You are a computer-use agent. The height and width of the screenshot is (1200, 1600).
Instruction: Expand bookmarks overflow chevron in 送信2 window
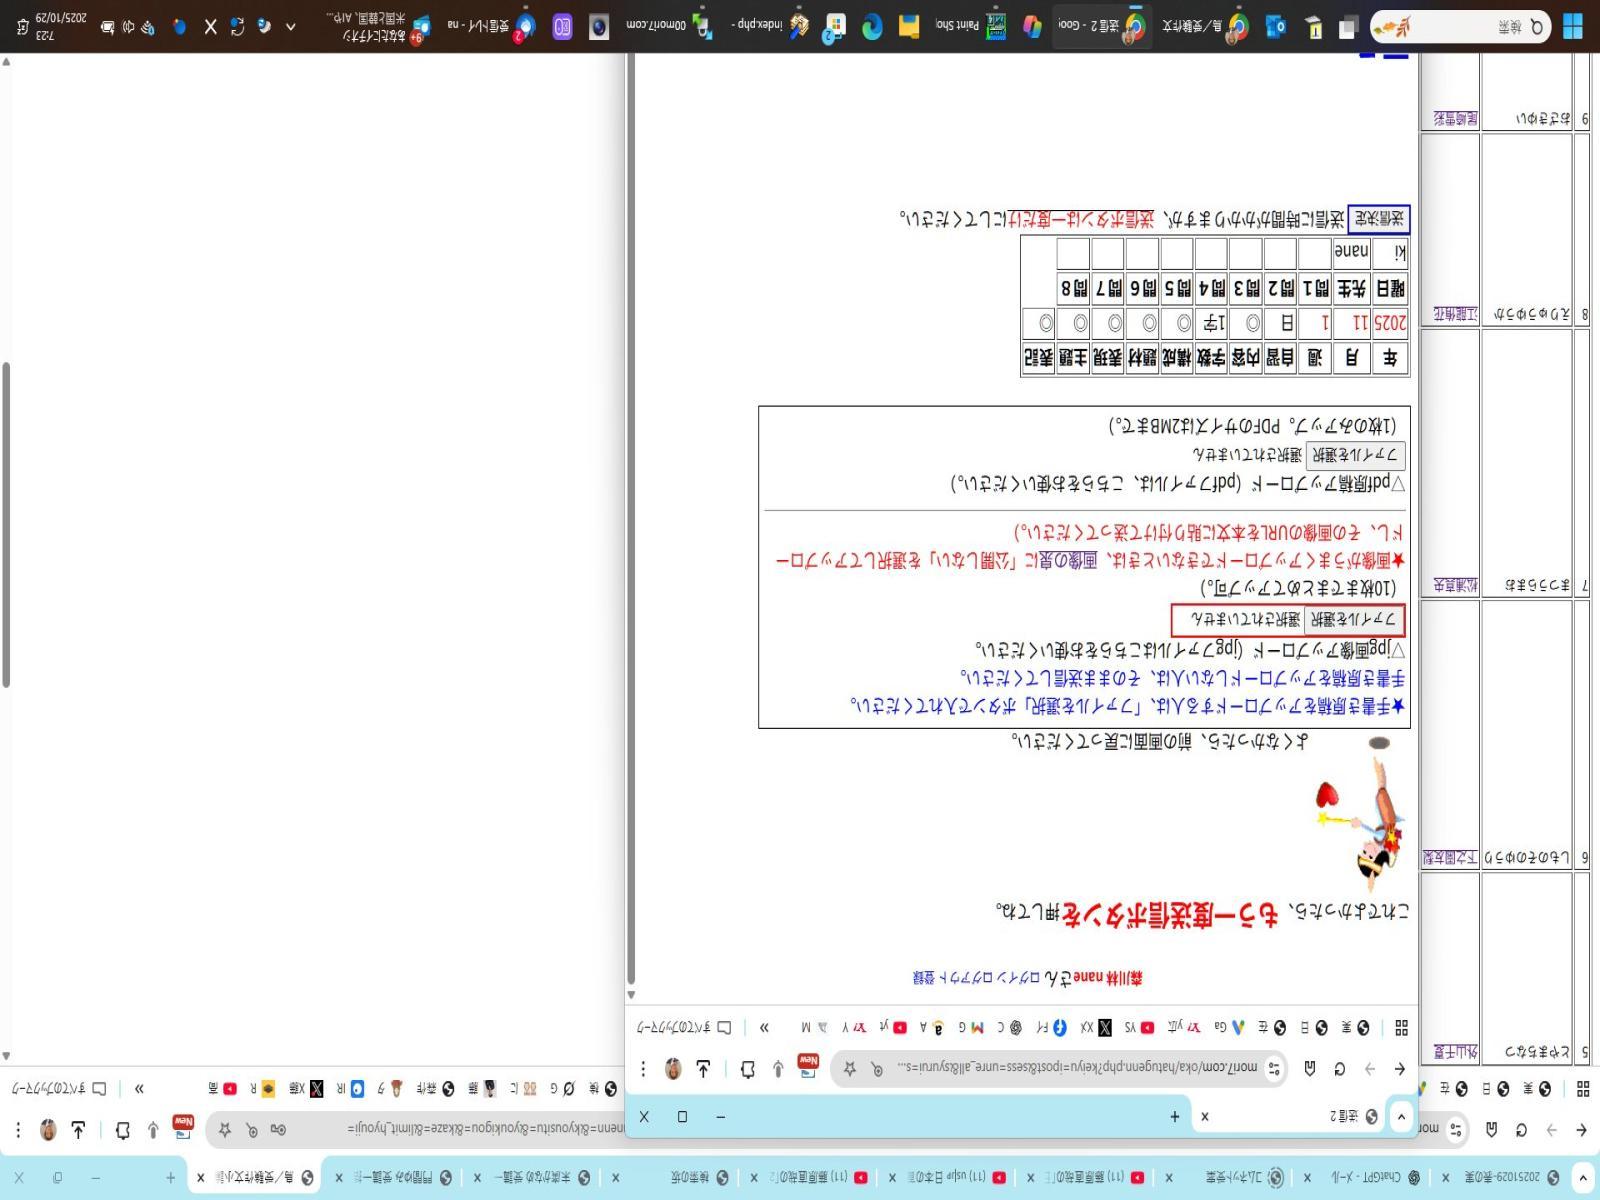765,1028
